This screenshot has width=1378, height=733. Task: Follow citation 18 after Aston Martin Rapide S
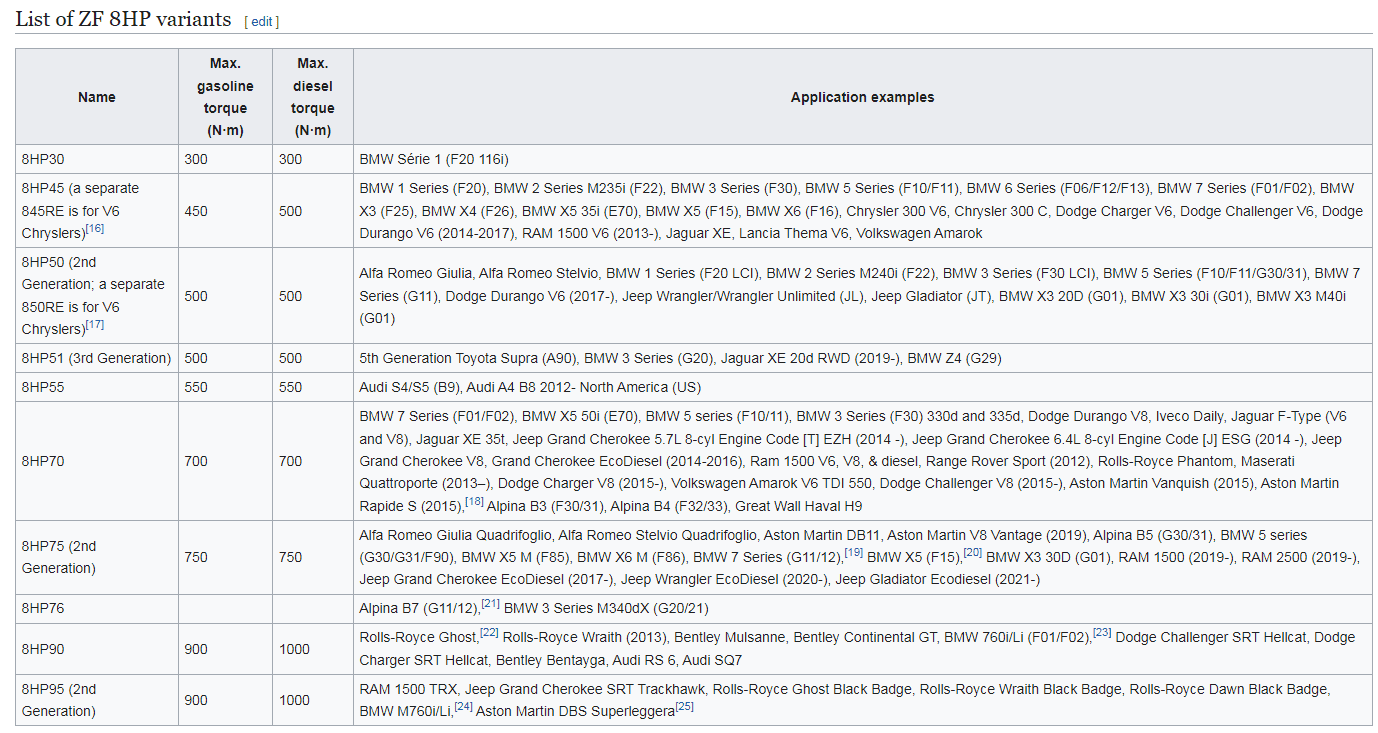pos(473,502)
